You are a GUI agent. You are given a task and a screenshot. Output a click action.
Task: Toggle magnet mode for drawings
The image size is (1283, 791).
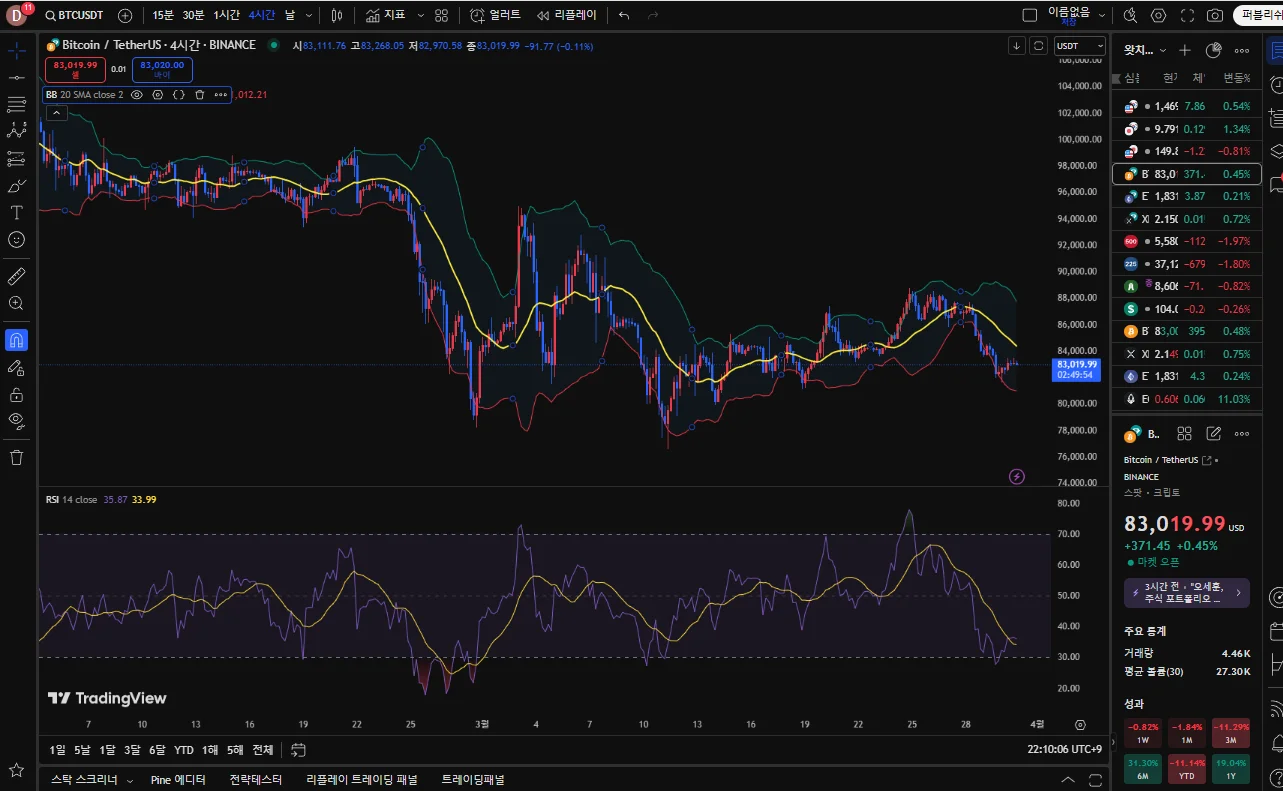tap(17, 340)
